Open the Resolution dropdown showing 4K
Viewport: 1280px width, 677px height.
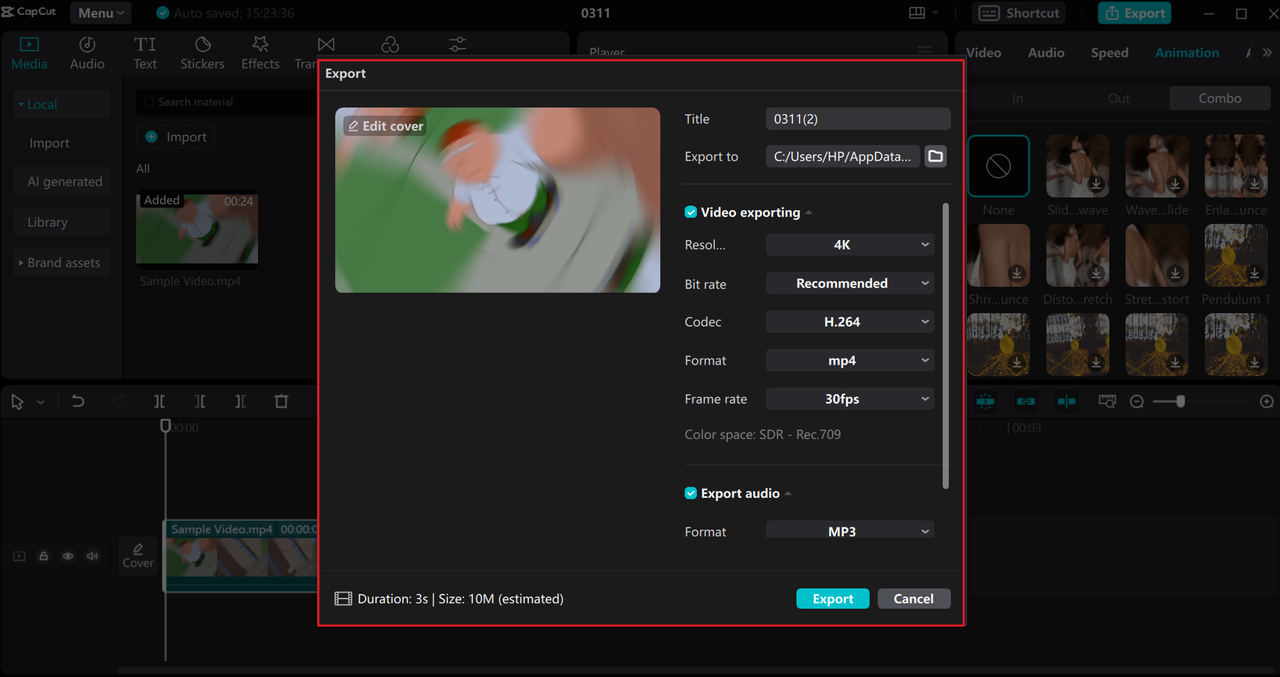pos(850,244)
